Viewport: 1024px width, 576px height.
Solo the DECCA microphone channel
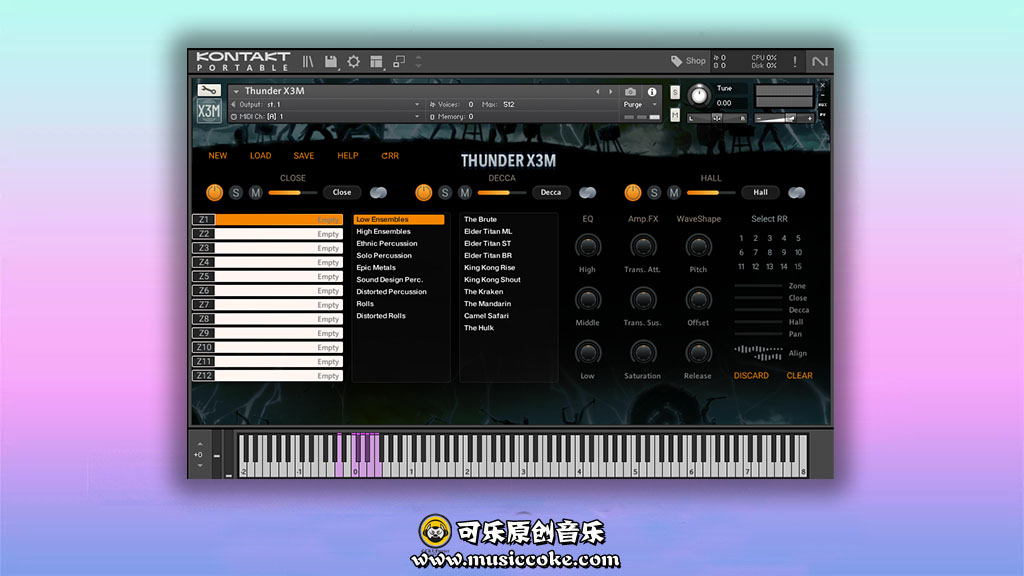445,193
